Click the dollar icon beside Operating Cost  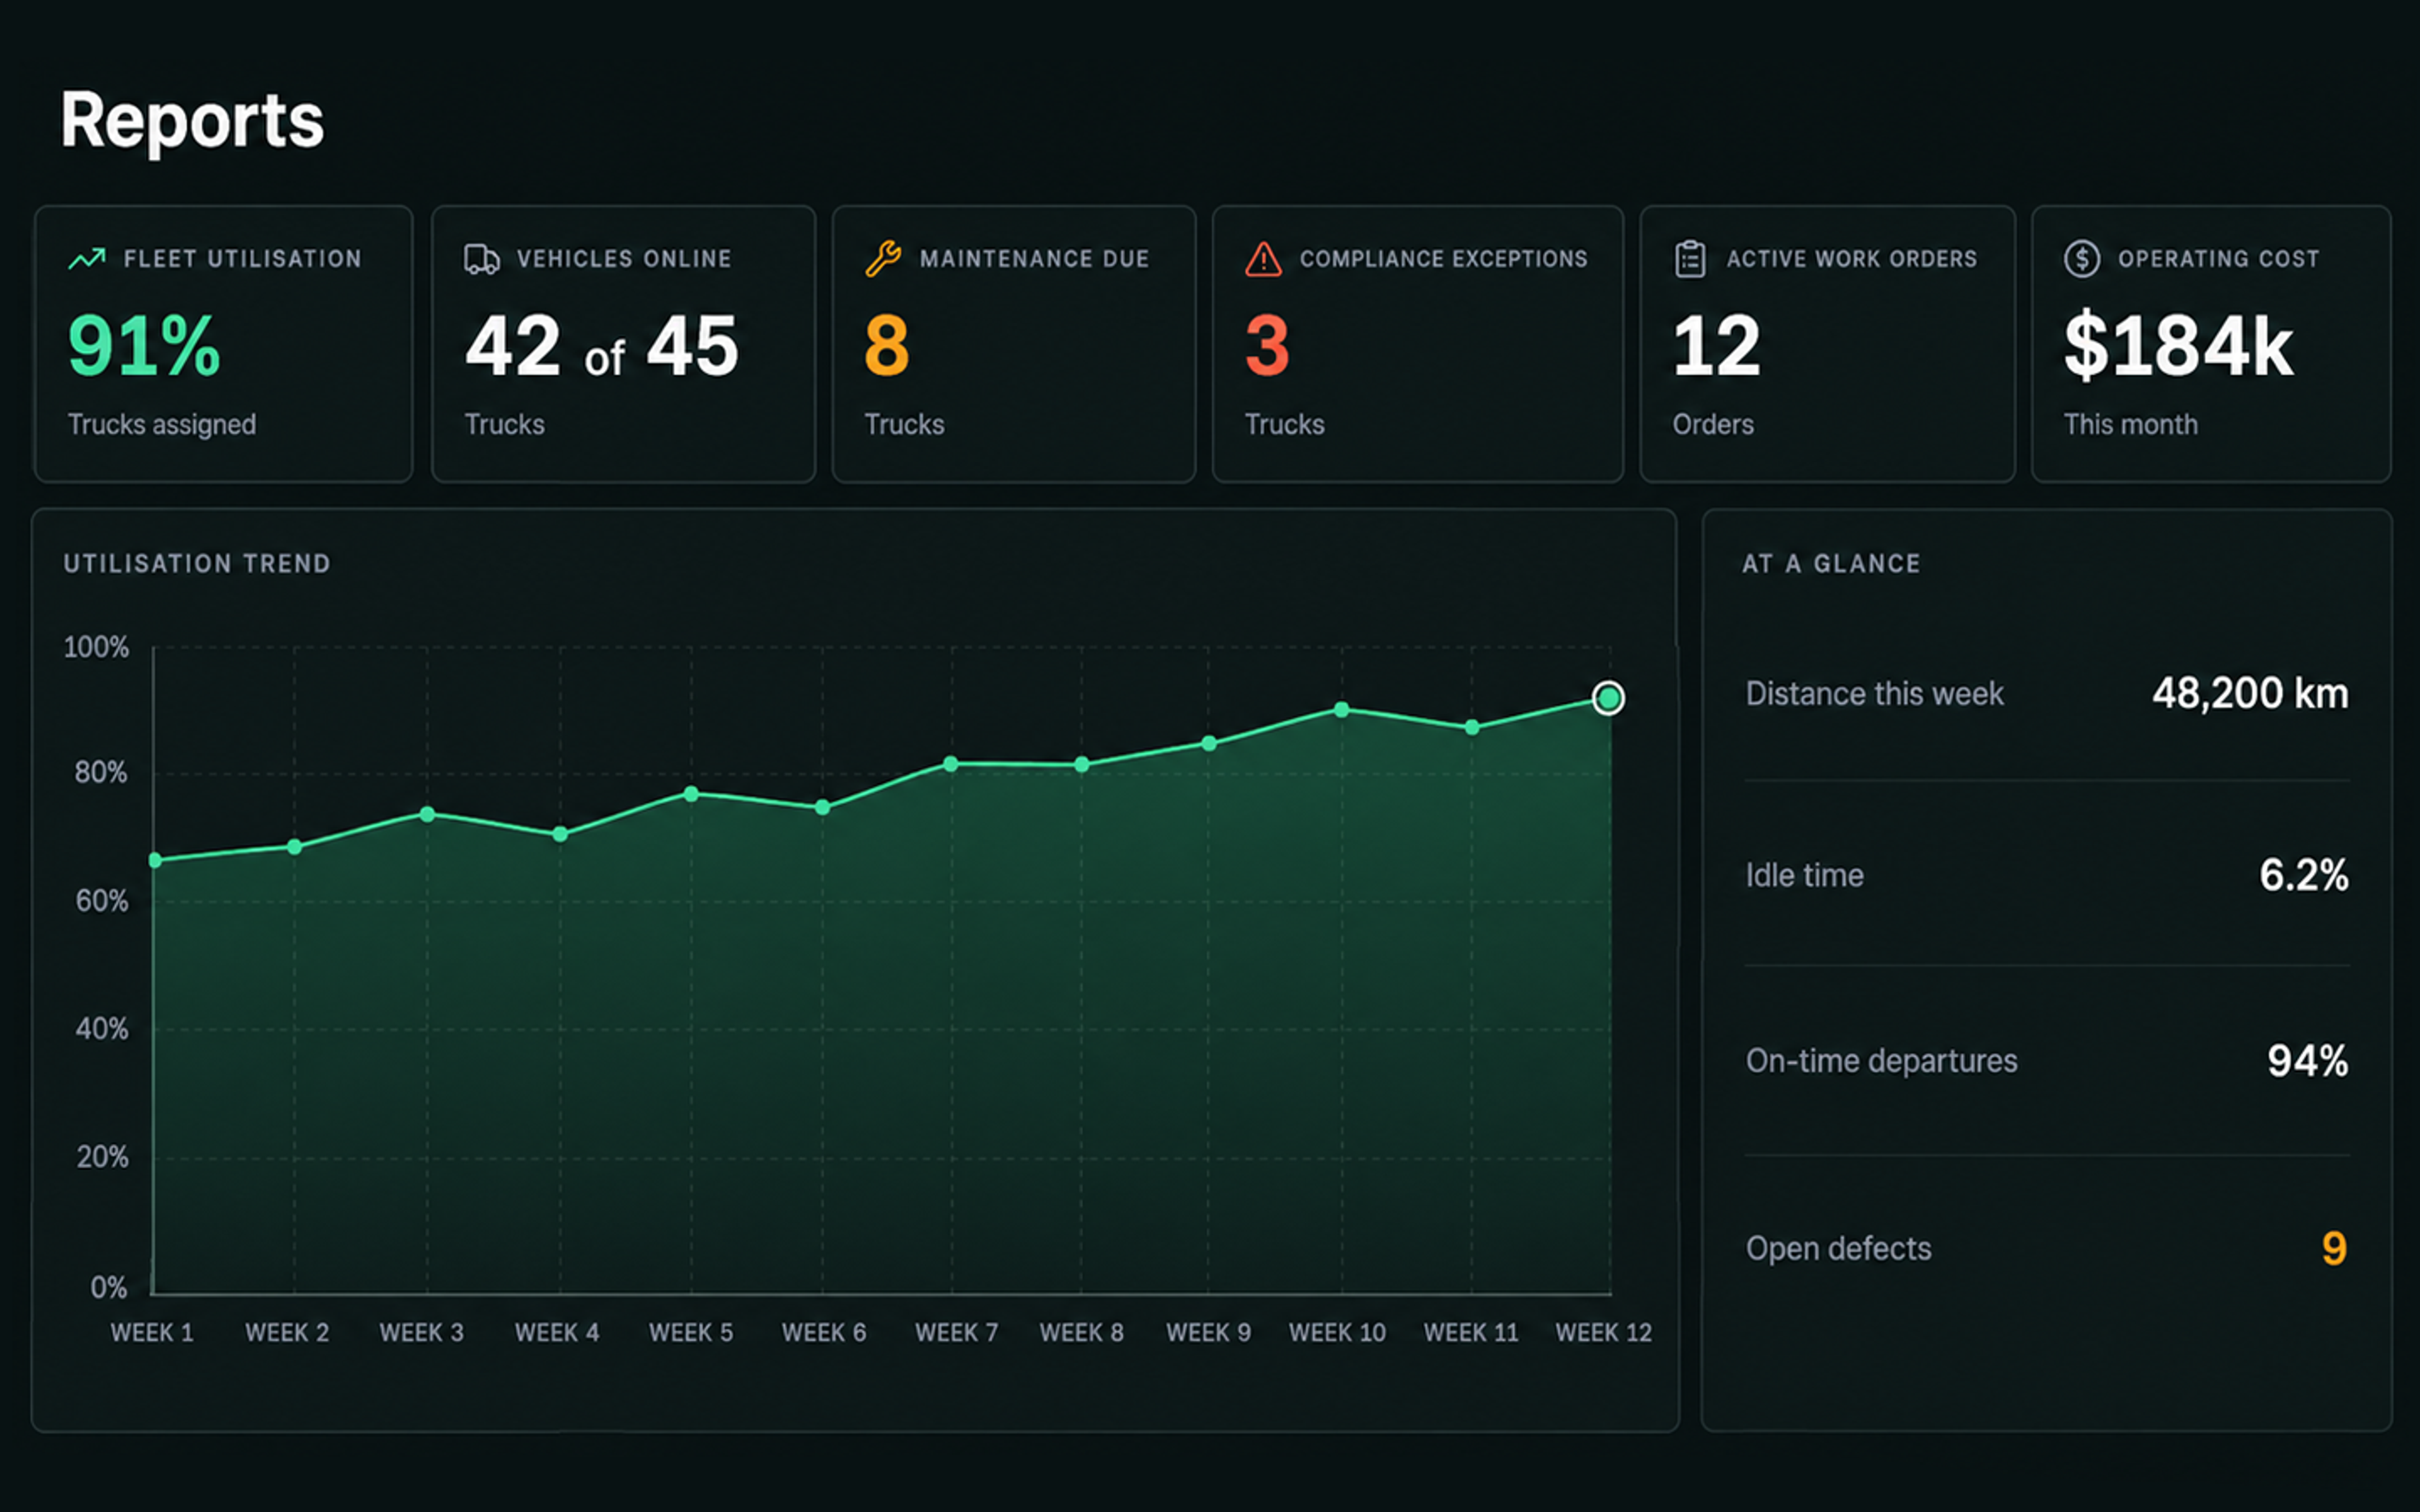tap(2081, 259)
